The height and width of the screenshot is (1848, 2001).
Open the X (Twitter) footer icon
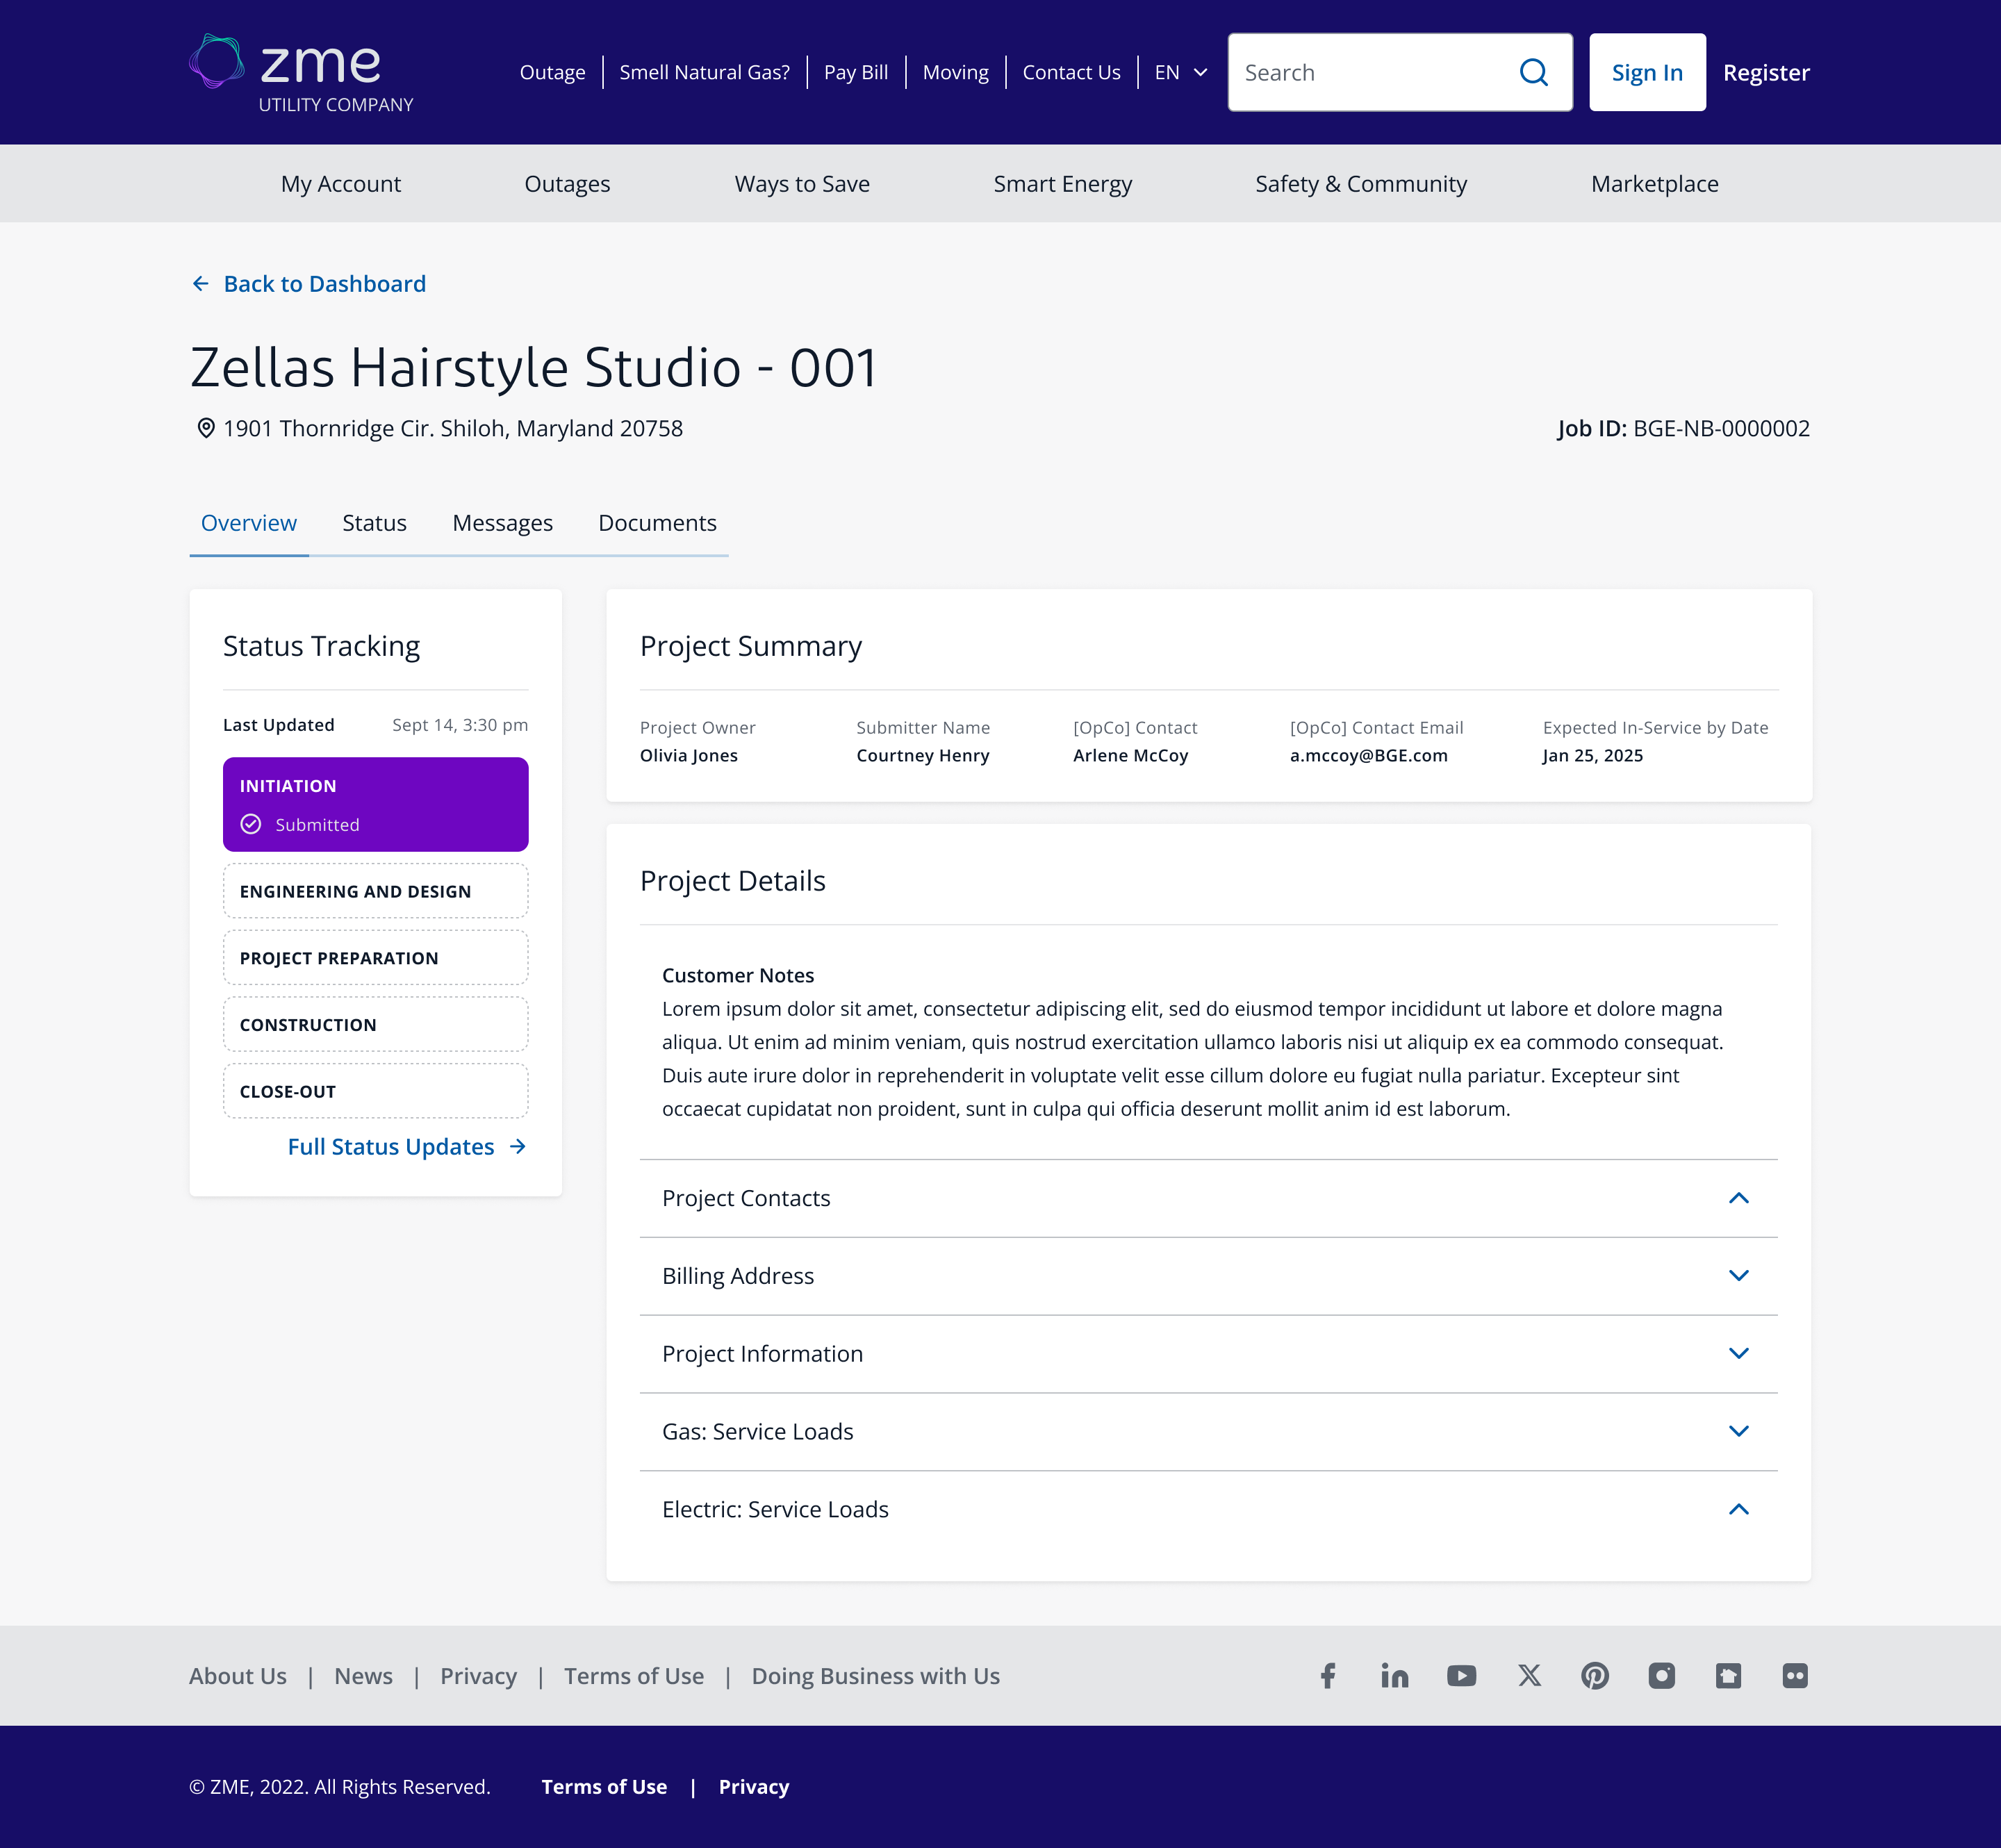[1529, 1676]
